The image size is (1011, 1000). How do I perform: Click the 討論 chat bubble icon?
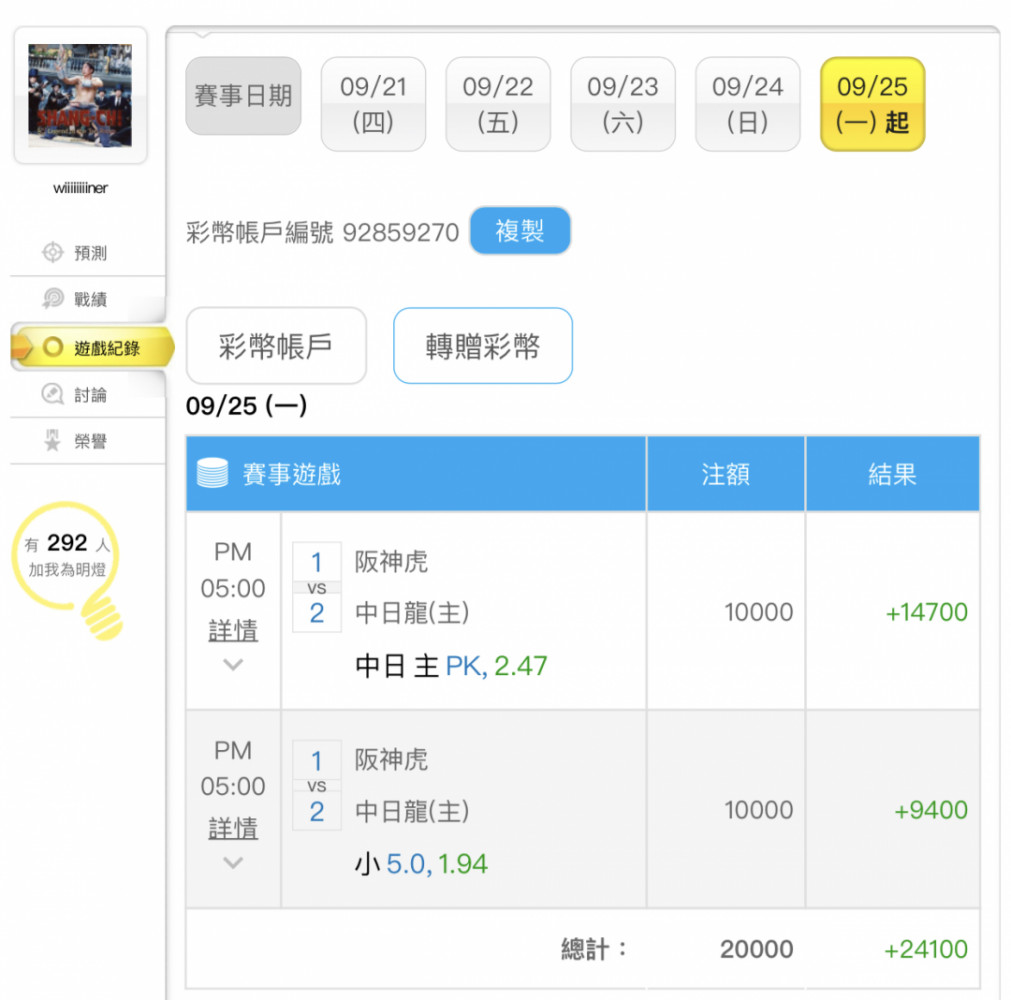click(52, 394)
